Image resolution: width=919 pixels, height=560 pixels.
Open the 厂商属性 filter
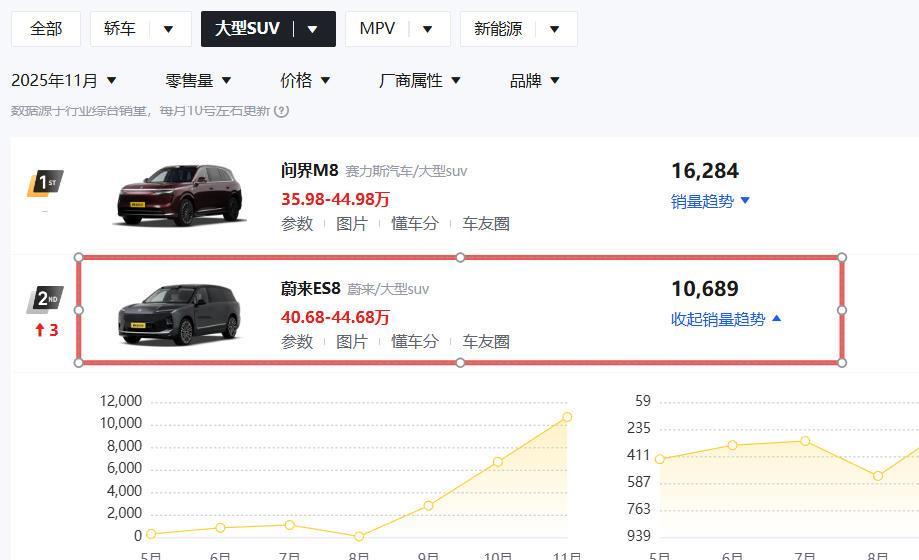coord(420,80)
